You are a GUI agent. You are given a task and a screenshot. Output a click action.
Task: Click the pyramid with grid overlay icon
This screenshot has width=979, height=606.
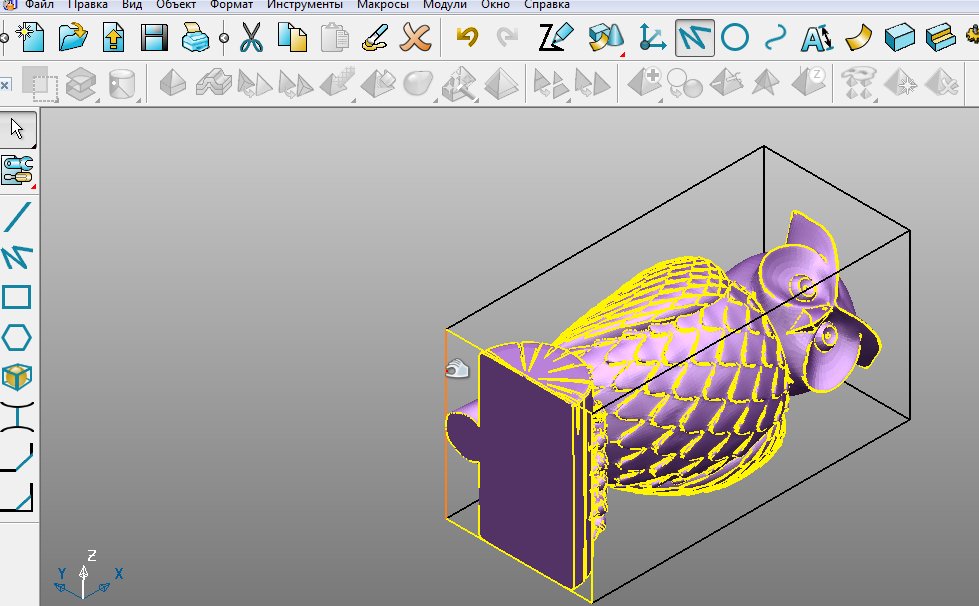coord(337,84)
